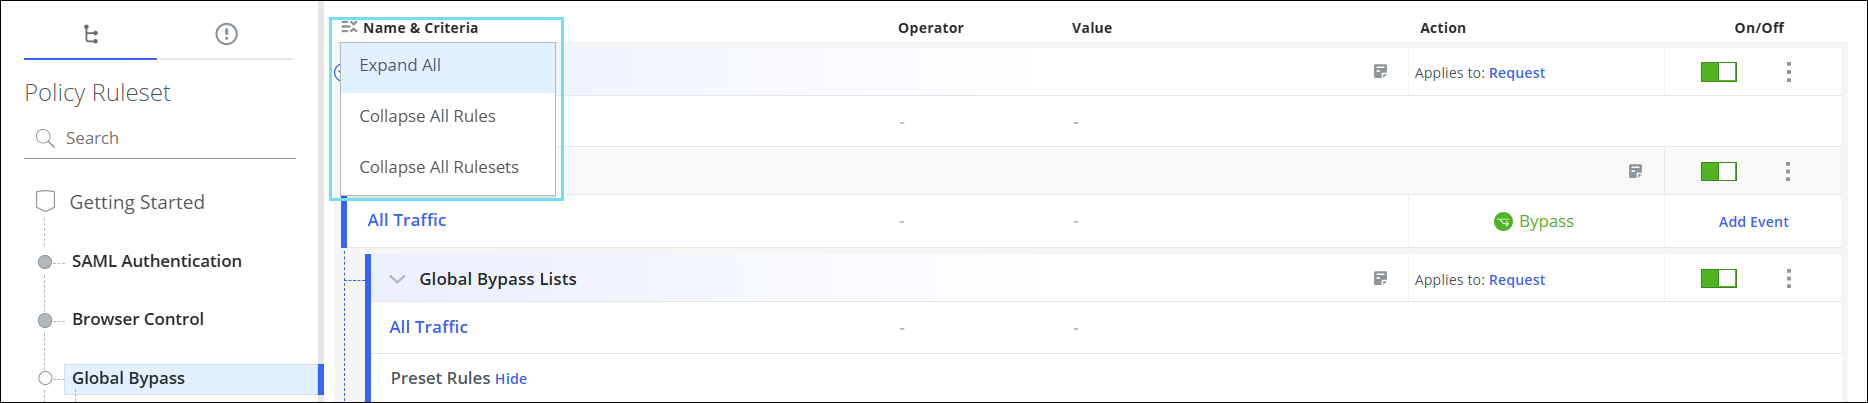Image resolution: width=1868 pixels, height=403 pixels.
Task: Click the expand/collapse icon beside Name & Criteria
Action: pyautogui.click(x=349, y=27)
